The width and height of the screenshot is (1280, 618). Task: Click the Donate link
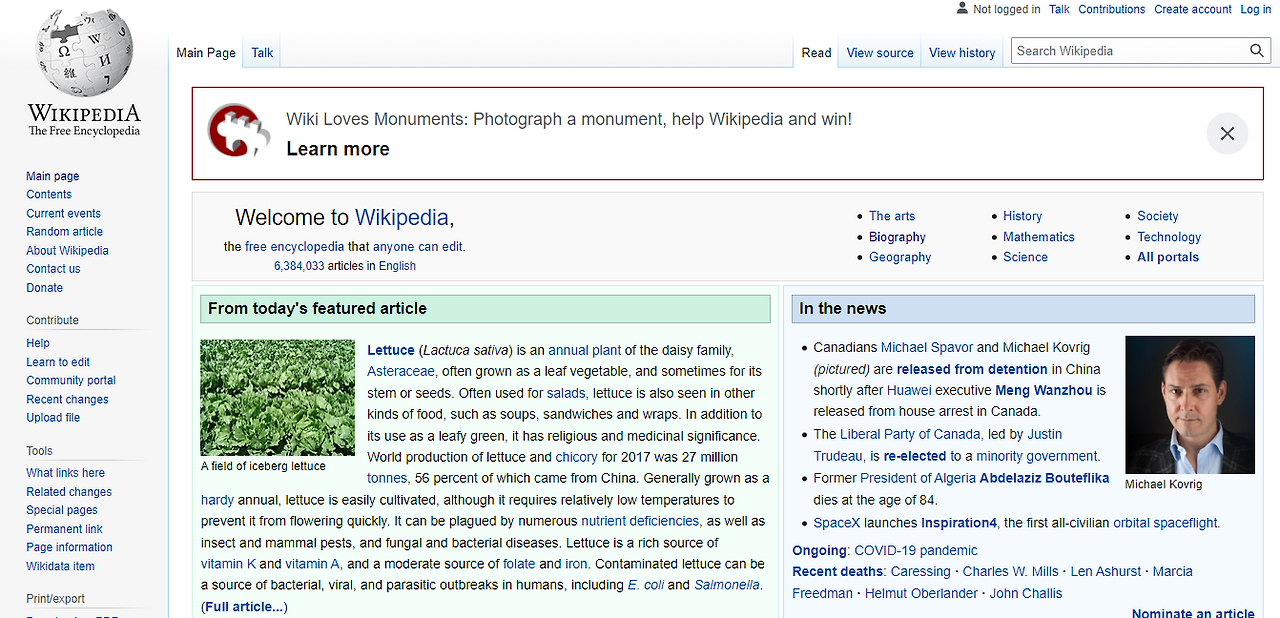tap(44, 288)
